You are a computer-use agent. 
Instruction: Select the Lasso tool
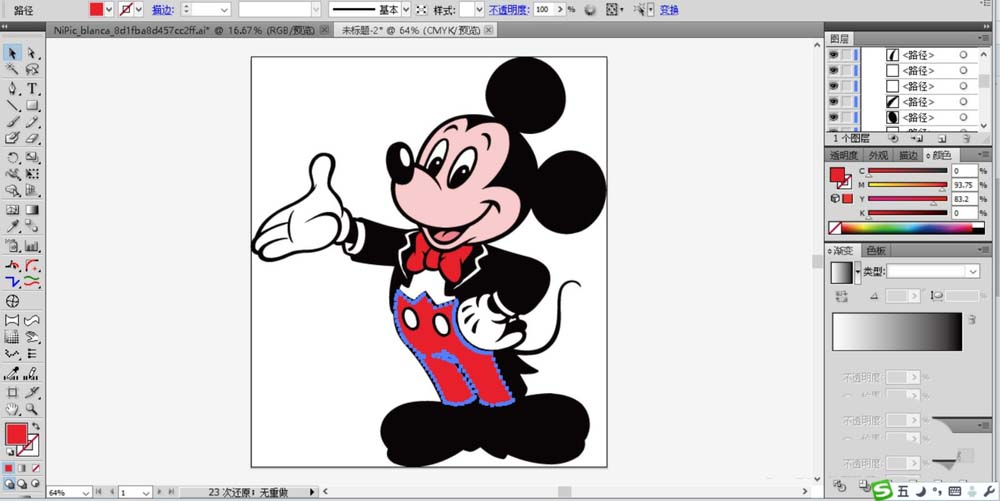(32, 69)
